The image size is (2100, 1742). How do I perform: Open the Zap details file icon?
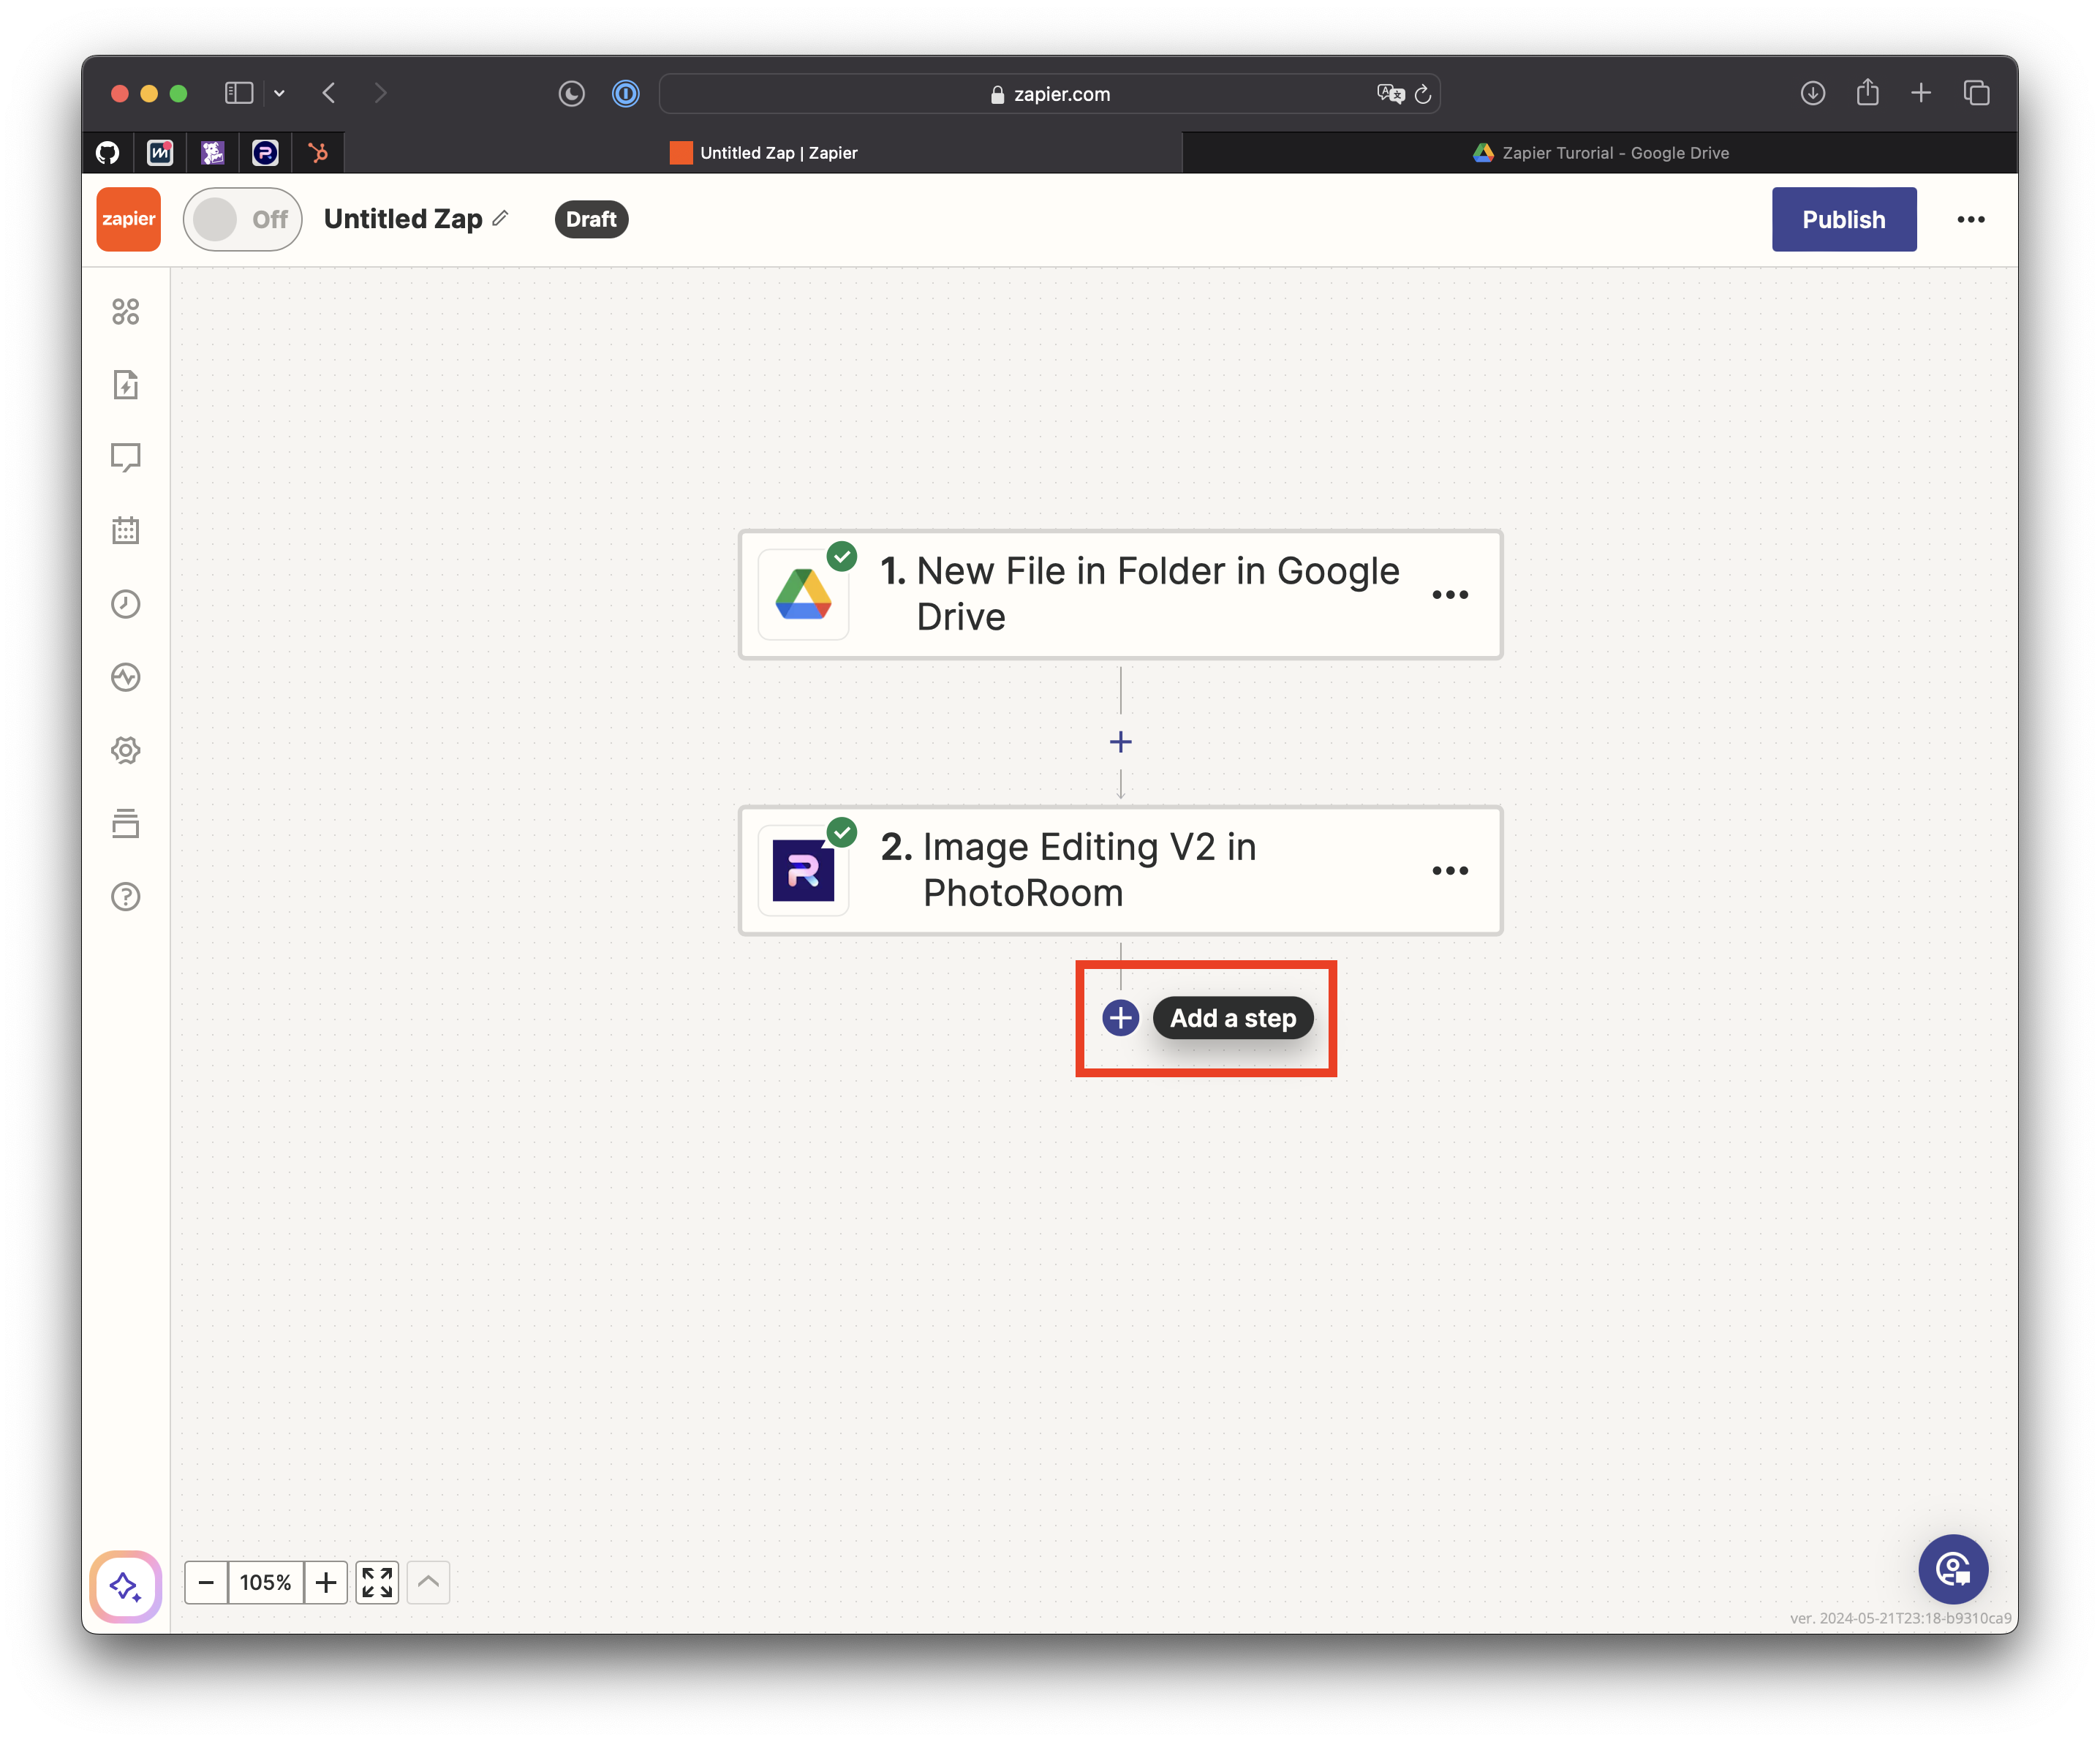tap(126, 385)
